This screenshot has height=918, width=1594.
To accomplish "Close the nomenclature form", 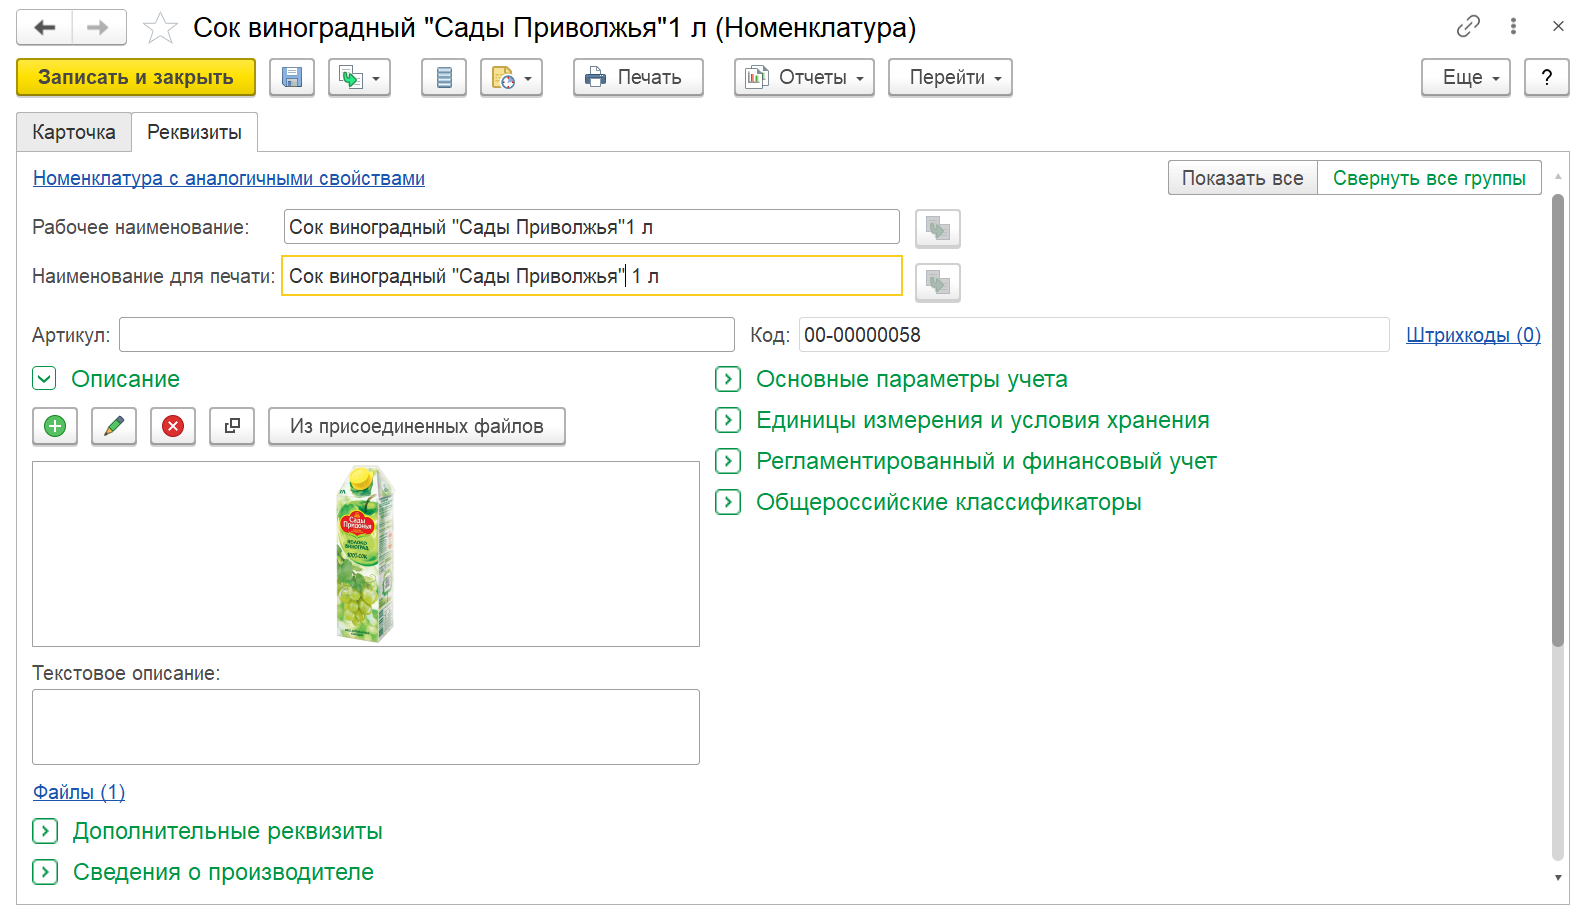I will [1558, 26].
